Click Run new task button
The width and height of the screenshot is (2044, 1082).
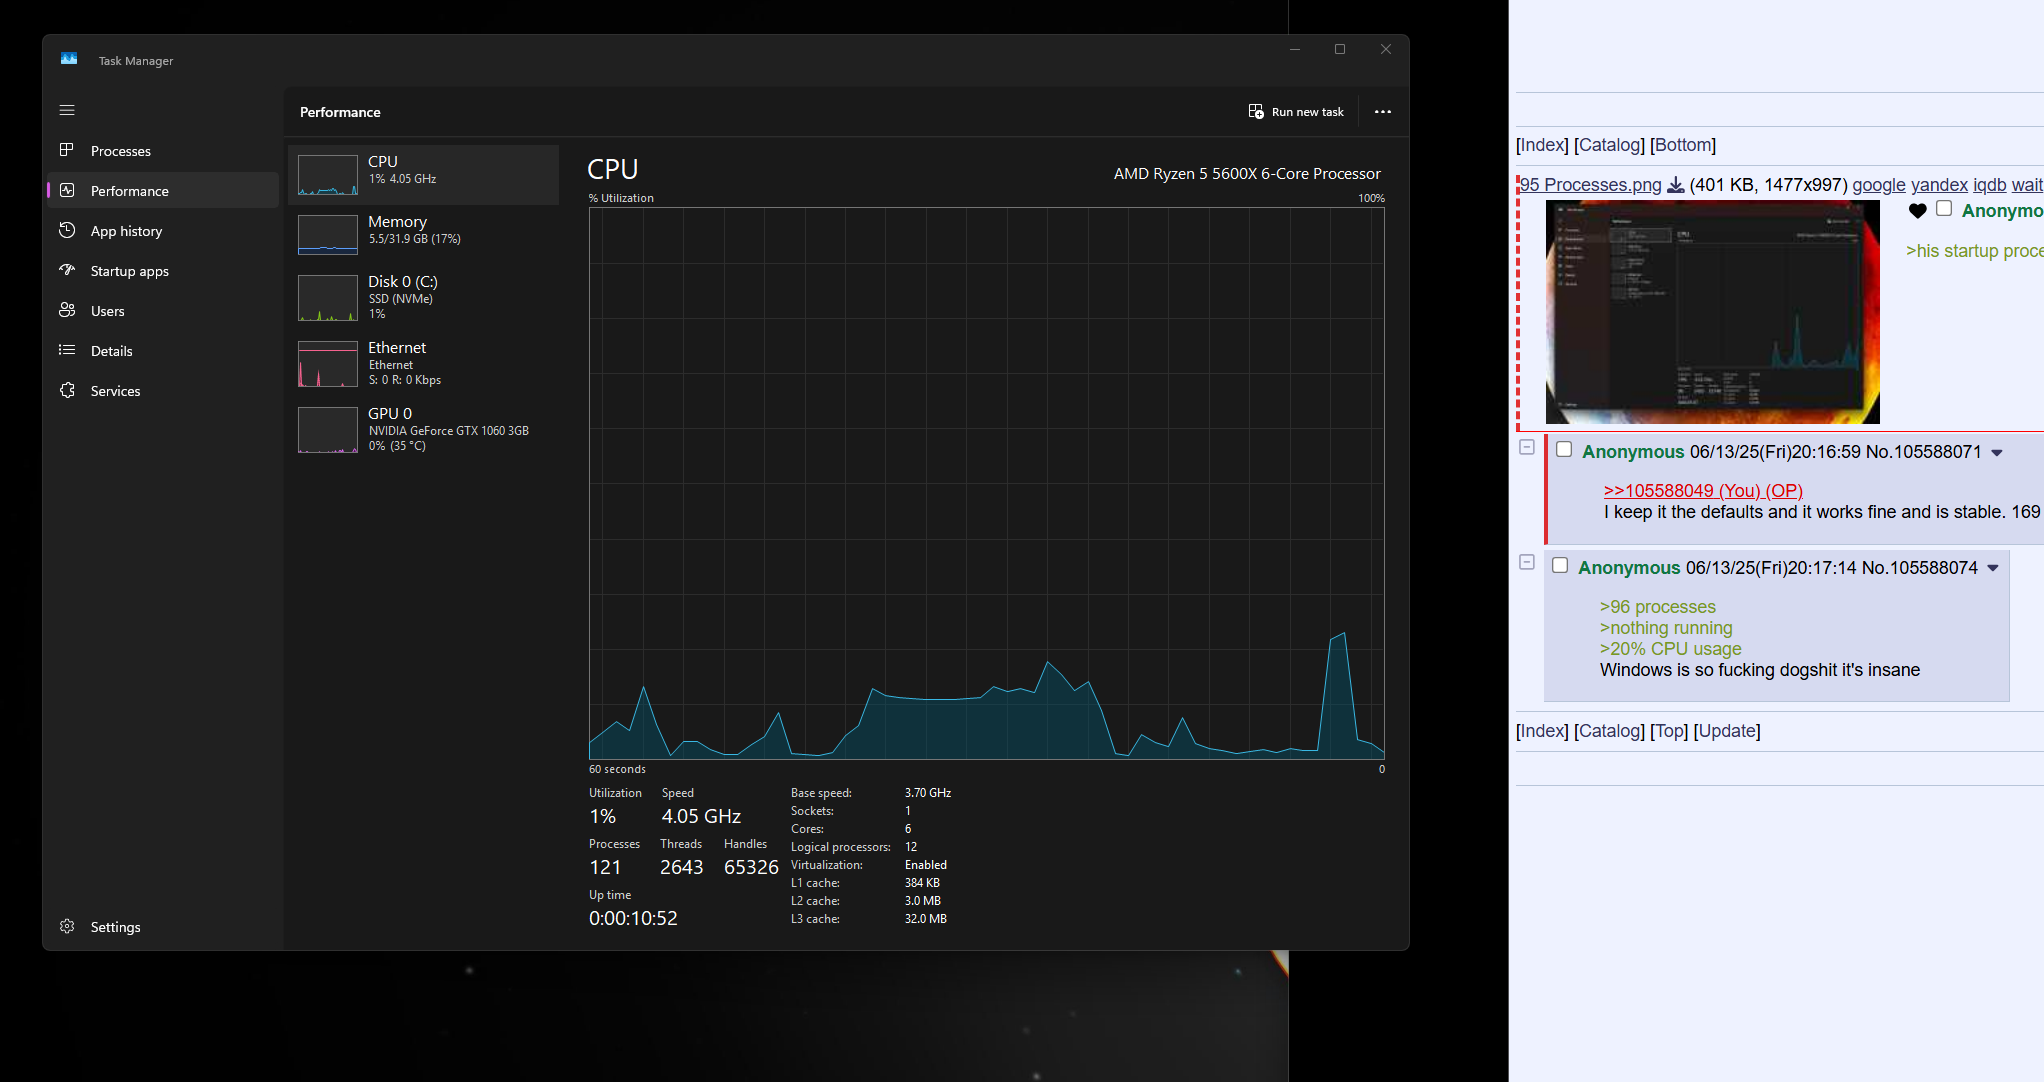tap(1296, 112)
